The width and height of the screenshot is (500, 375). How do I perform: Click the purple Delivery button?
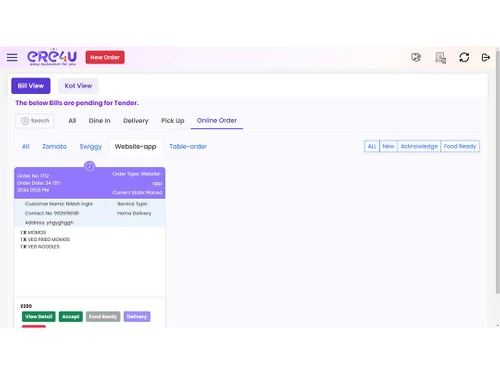click(x=137, y=317)
